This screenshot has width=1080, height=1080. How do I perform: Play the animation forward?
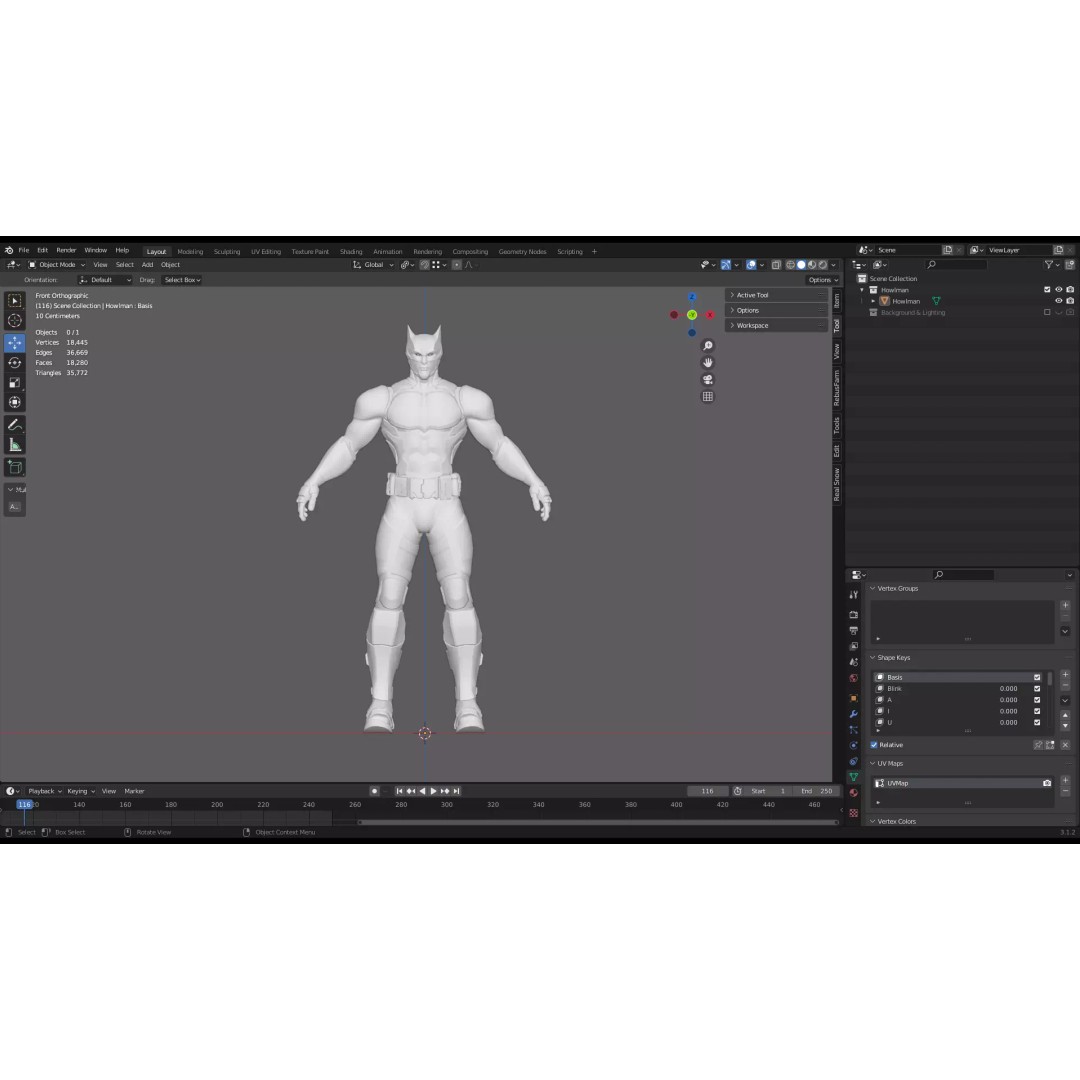coord(433,791)
